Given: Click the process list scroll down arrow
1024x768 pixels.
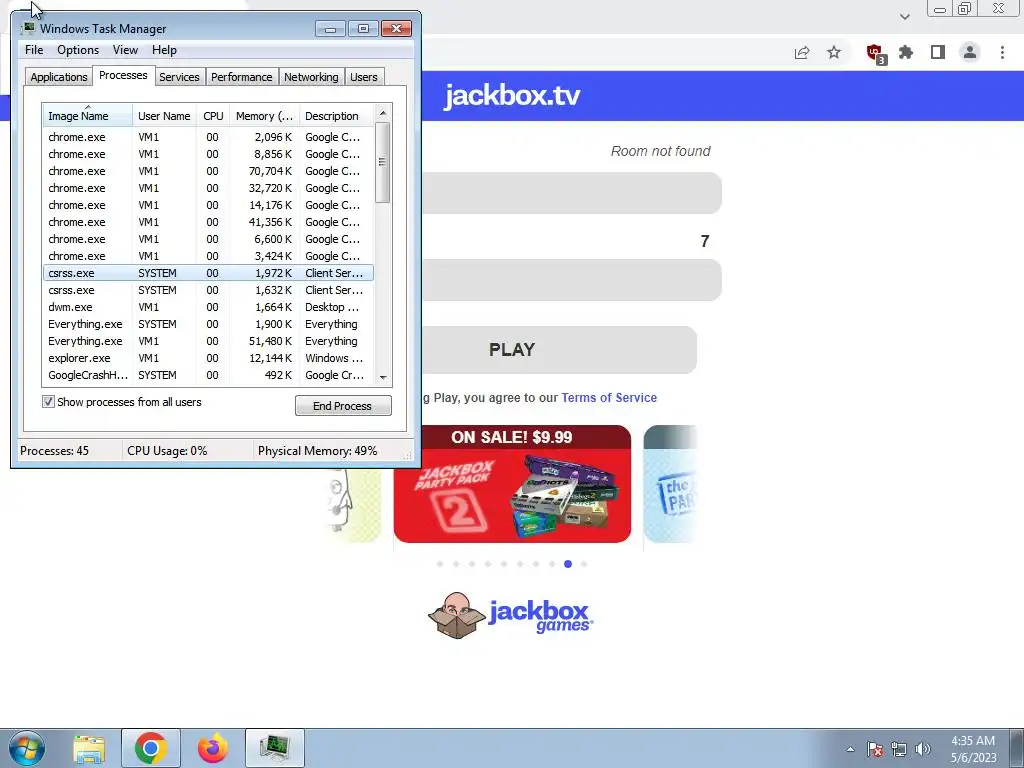Looking at the screenshot, I should click(x=383, y=377).
